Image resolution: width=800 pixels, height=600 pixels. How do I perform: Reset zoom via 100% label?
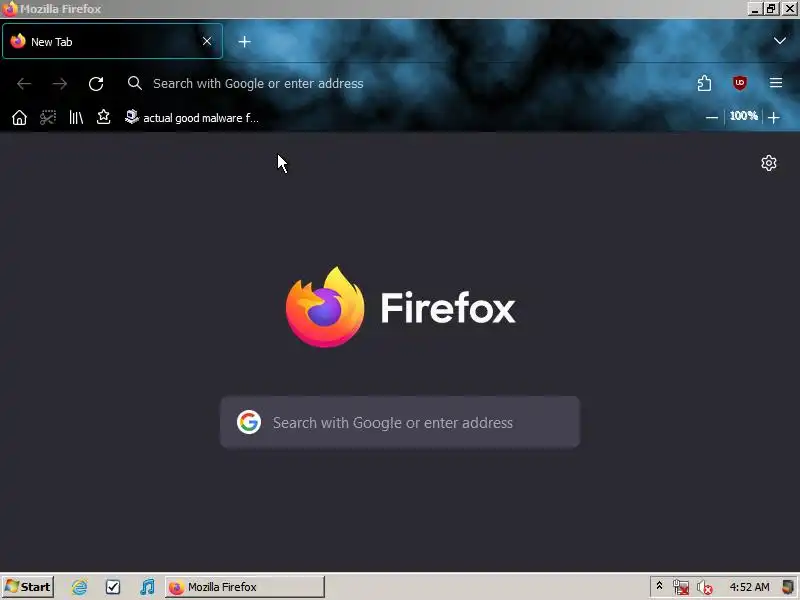(x=743, y=116)
